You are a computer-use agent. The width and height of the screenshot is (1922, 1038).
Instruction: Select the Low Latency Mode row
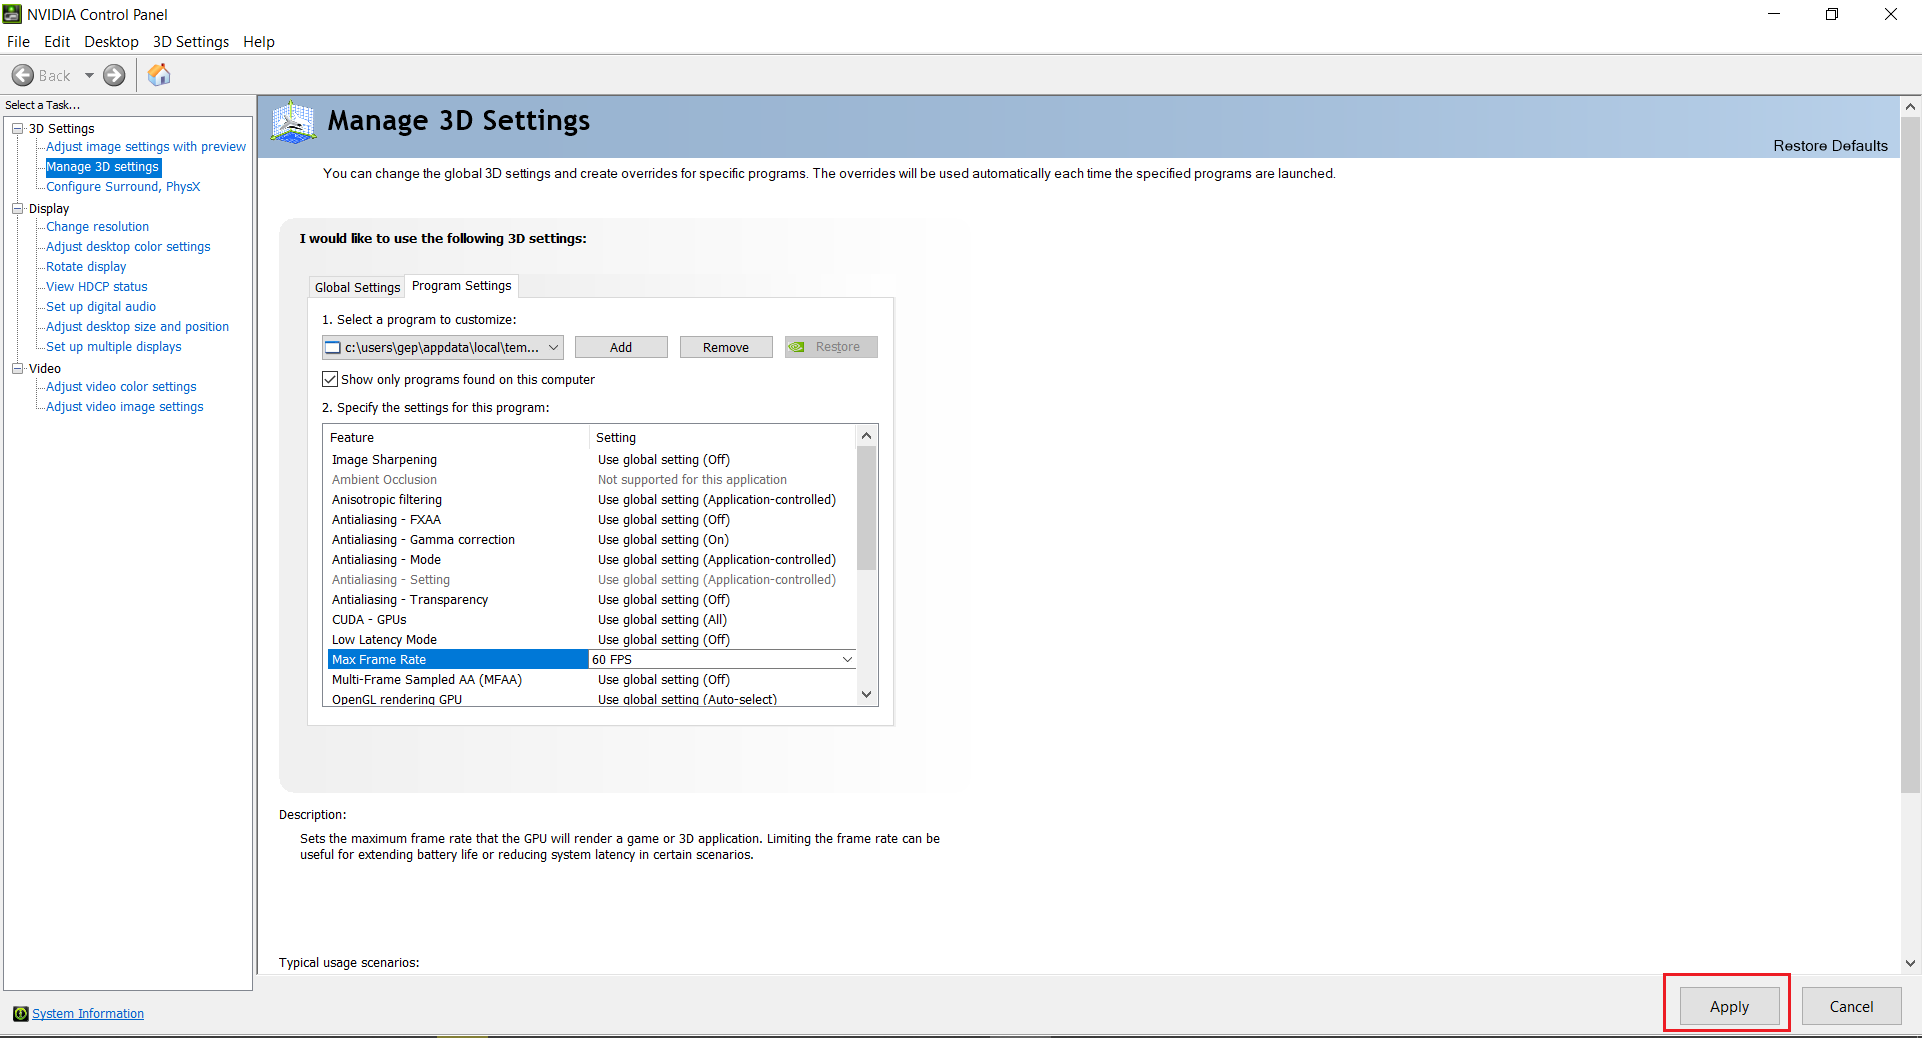[592, 640]
